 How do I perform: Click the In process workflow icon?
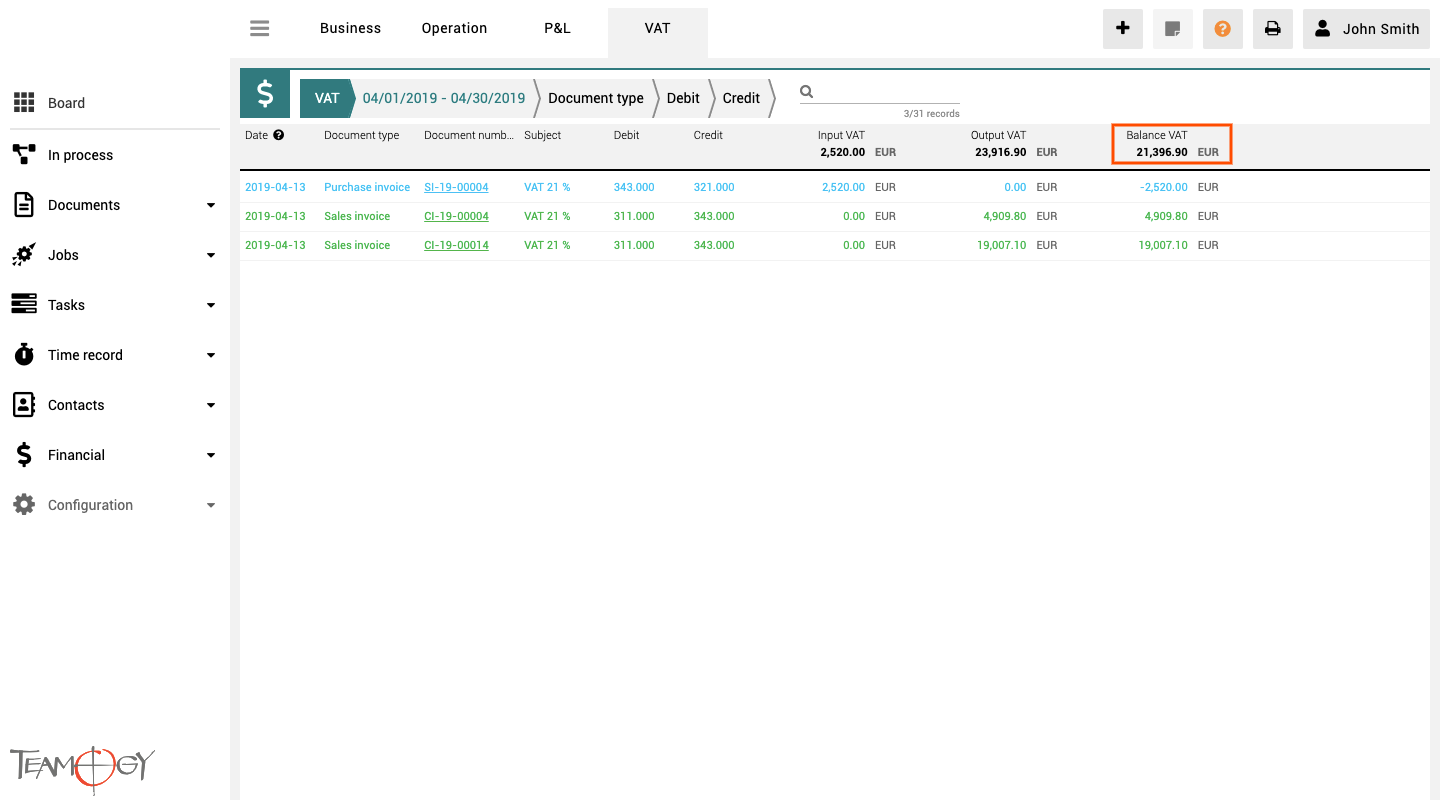point(24,155)
